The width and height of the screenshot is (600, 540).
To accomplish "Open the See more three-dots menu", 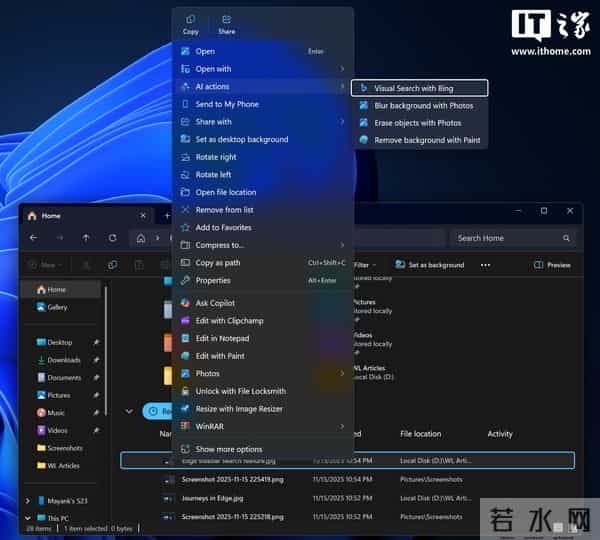I will 485,265.
